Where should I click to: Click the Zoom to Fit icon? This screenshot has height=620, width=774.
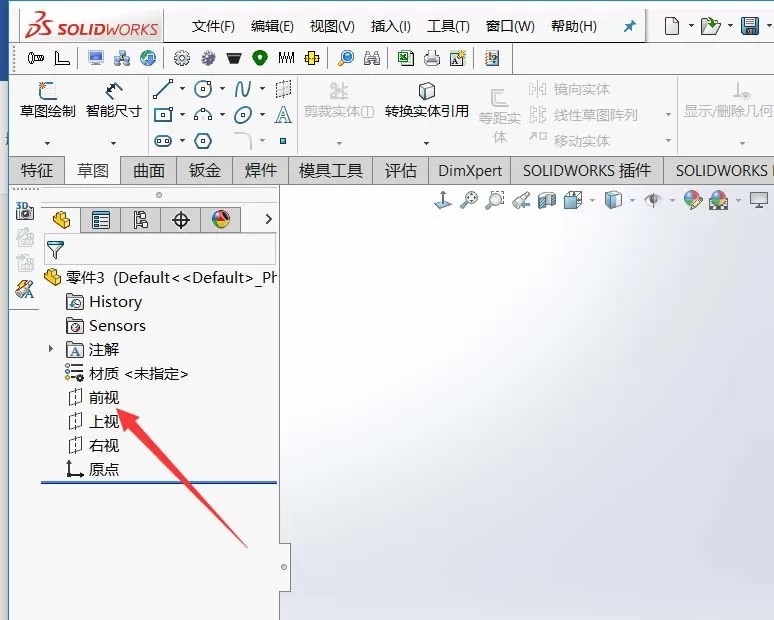468,200
